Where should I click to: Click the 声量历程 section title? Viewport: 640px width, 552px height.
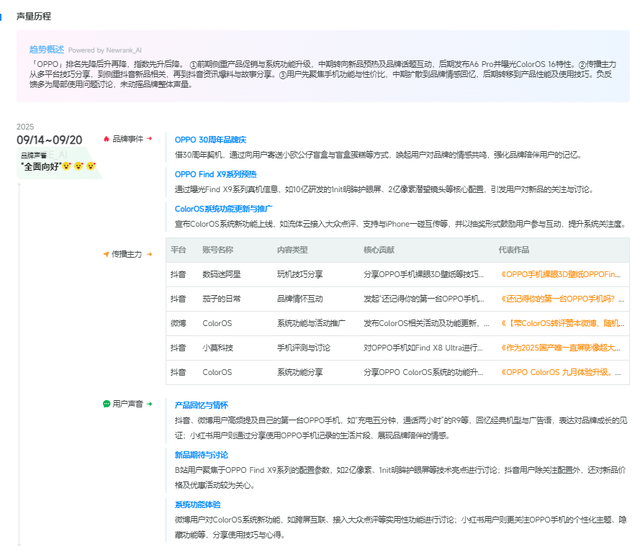pos(33,16)
